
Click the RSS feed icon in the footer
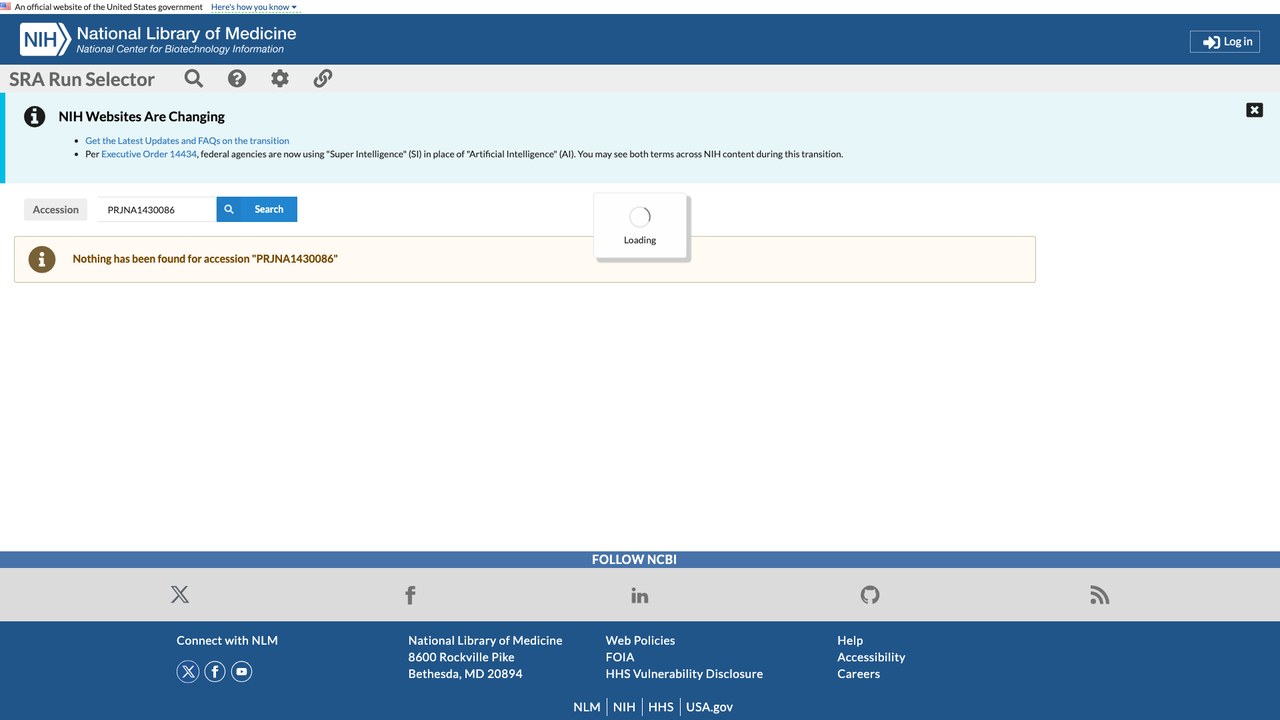tap(1100, 595)
